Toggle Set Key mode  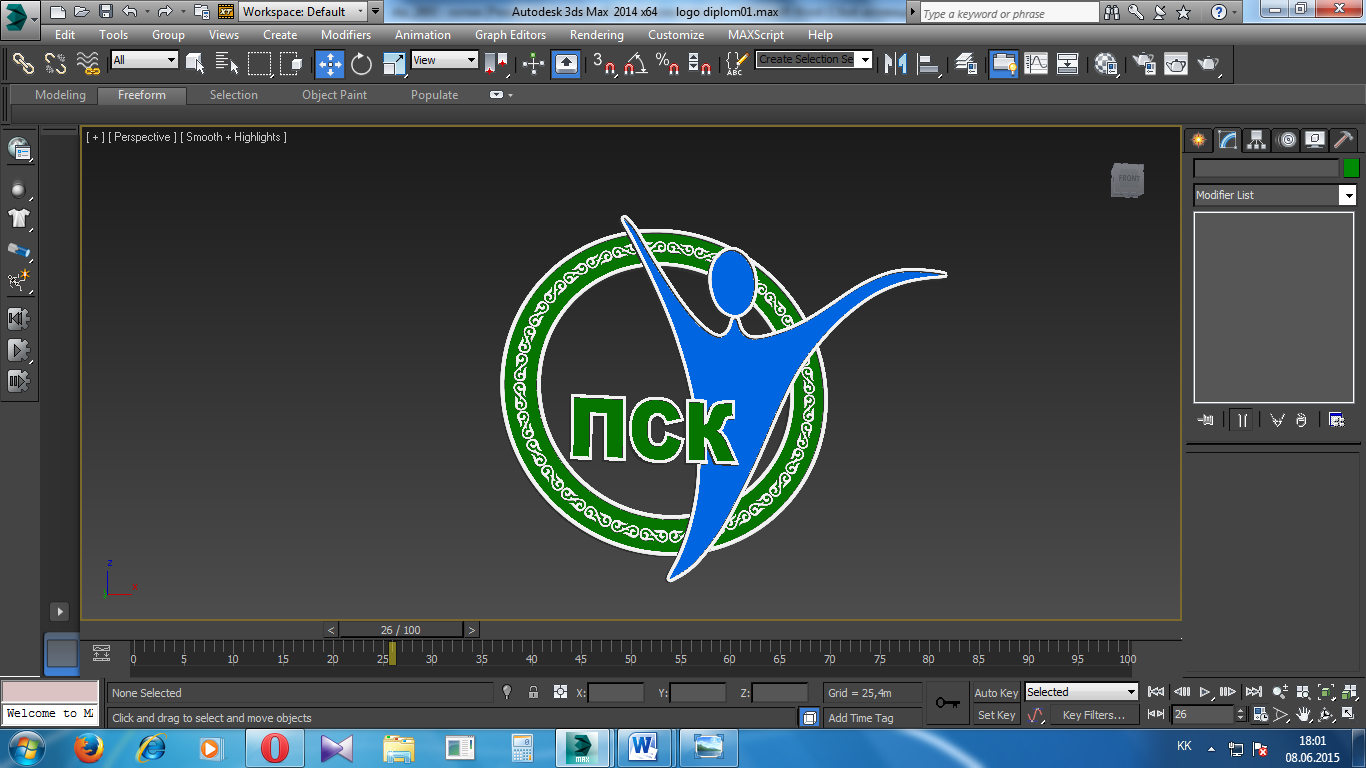pyautogui.click(x=996, y=715)
